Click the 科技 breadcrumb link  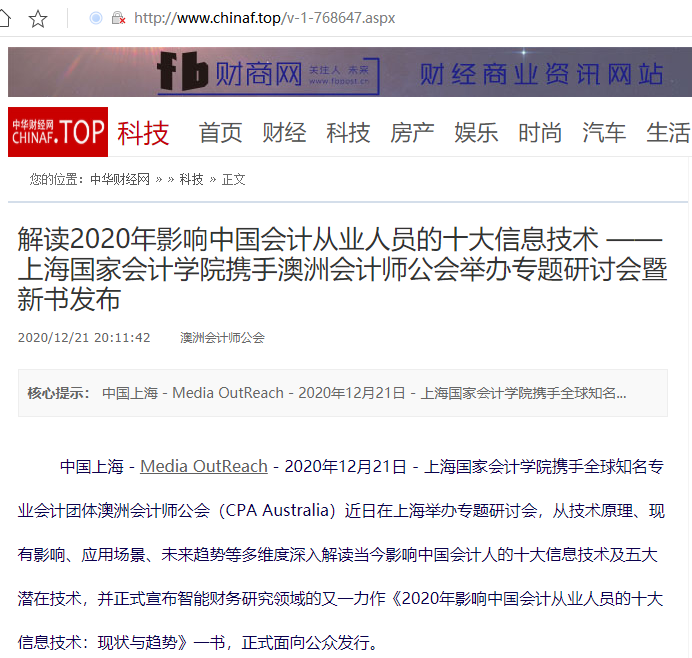(192, 180)
